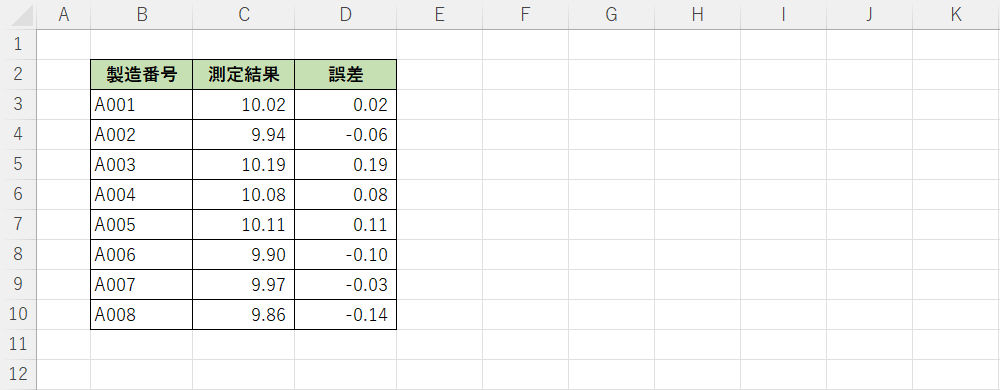Select column B header
Image resolution: width=1000 pixels, height=390 pixels.
pyautogui.click(x=142, y=15)
